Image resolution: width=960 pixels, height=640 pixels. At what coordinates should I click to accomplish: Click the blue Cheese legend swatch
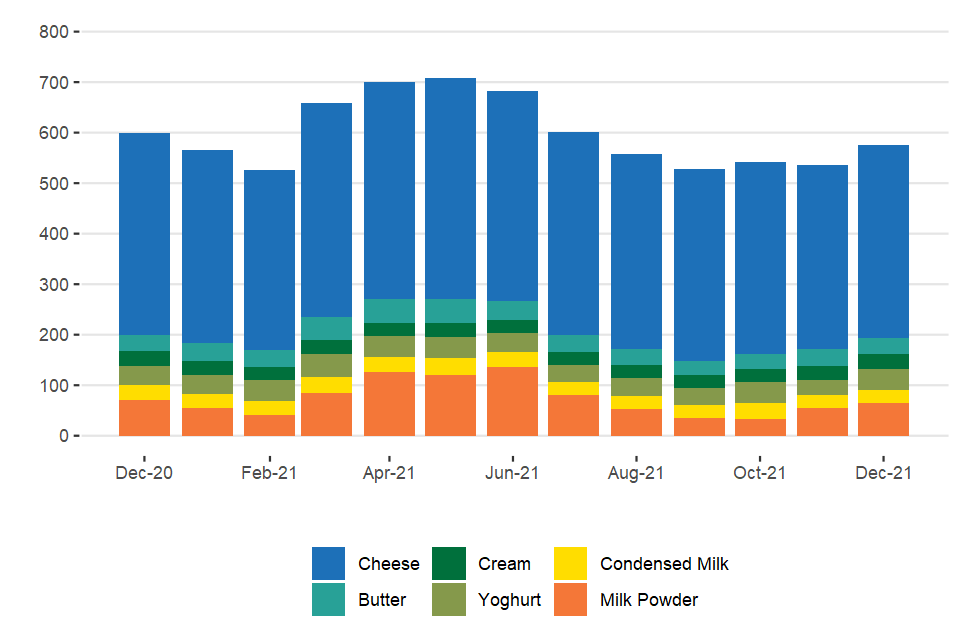tap(329, 564)
